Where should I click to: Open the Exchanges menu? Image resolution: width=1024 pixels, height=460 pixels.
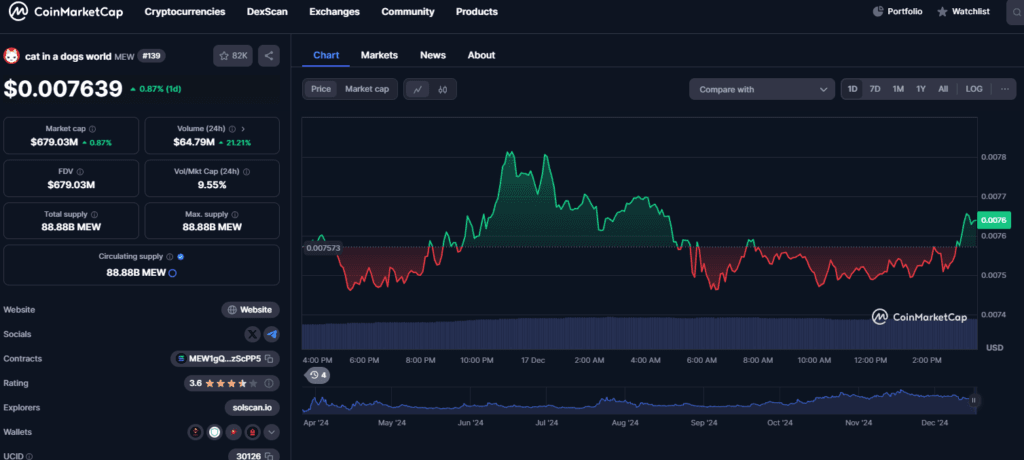tap(334, 12)
